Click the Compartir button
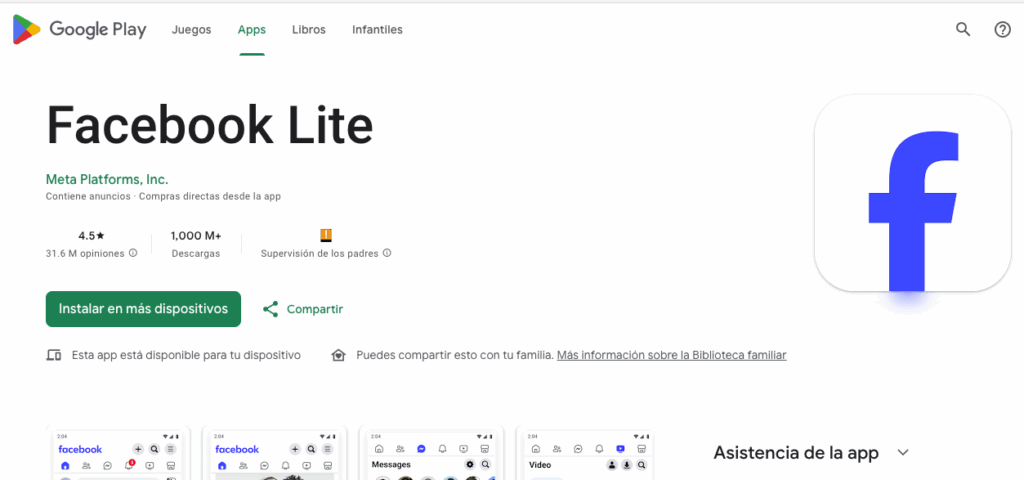 click(x=302, y=309)
